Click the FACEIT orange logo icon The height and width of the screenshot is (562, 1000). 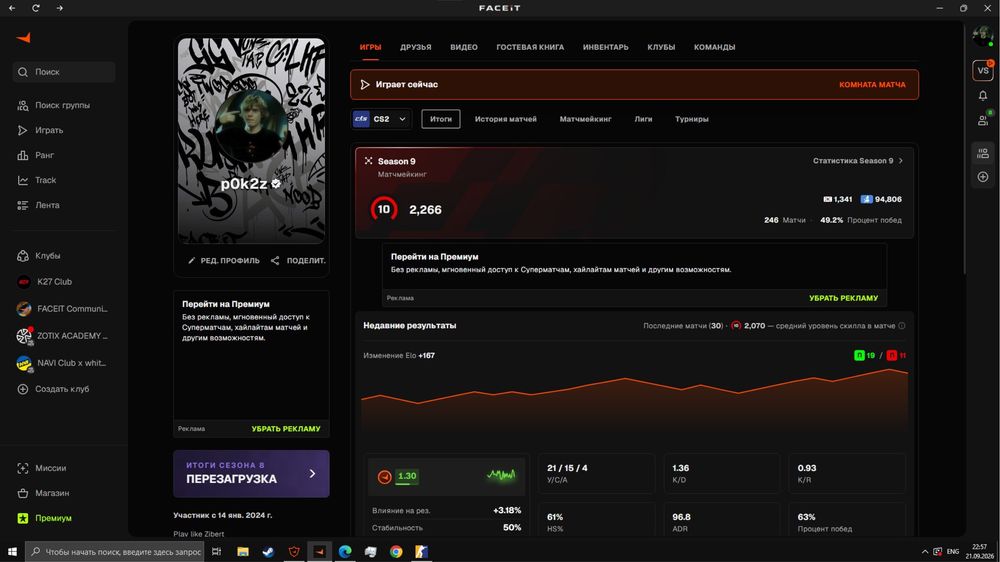click(x=24, y=38)
